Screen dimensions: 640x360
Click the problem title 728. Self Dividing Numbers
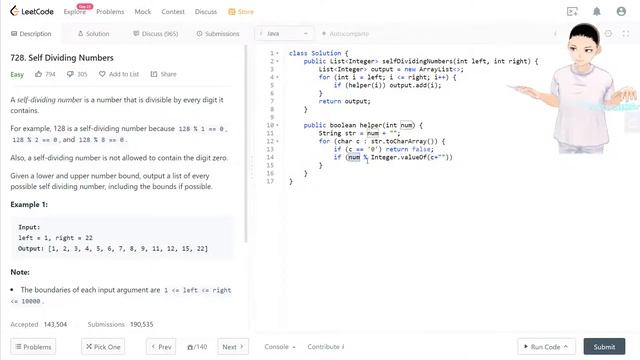(62, 58)
